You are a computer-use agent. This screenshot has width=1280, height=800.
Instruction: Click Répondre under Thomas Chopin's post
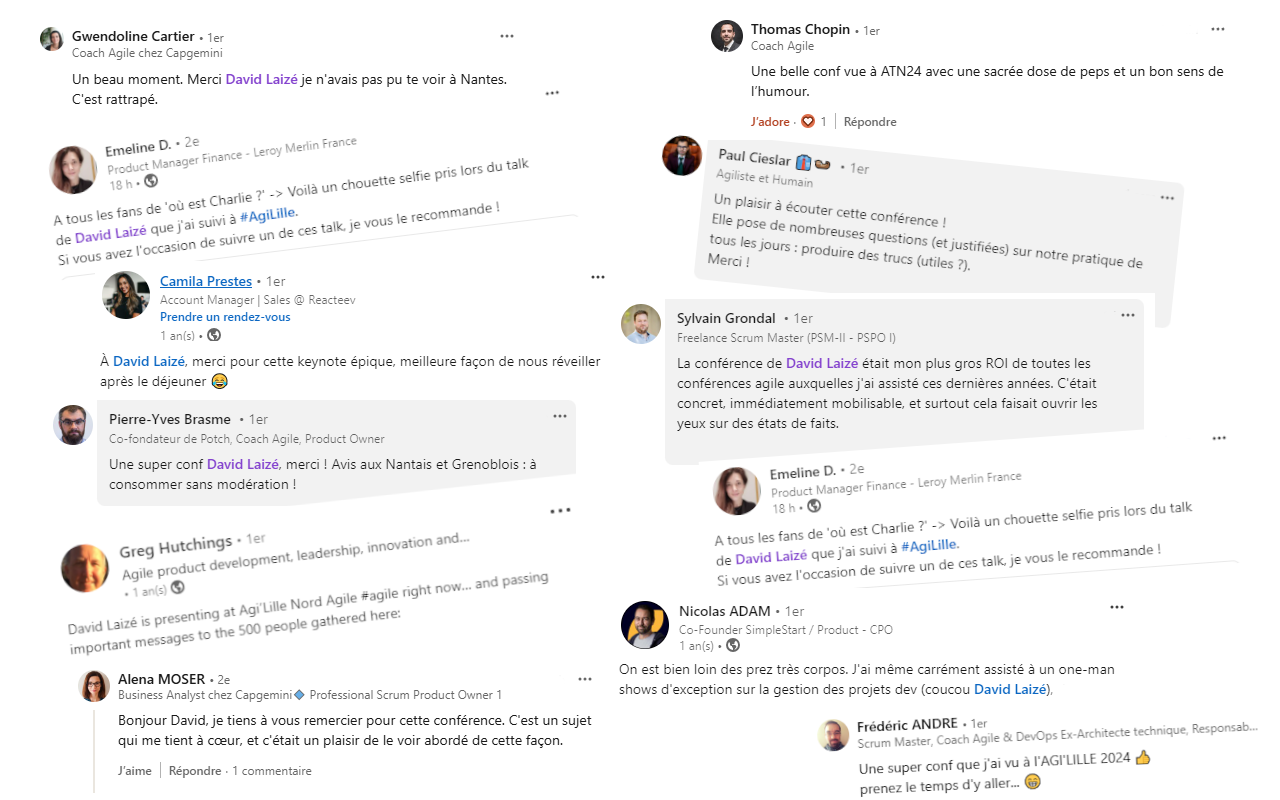[870, 120]
